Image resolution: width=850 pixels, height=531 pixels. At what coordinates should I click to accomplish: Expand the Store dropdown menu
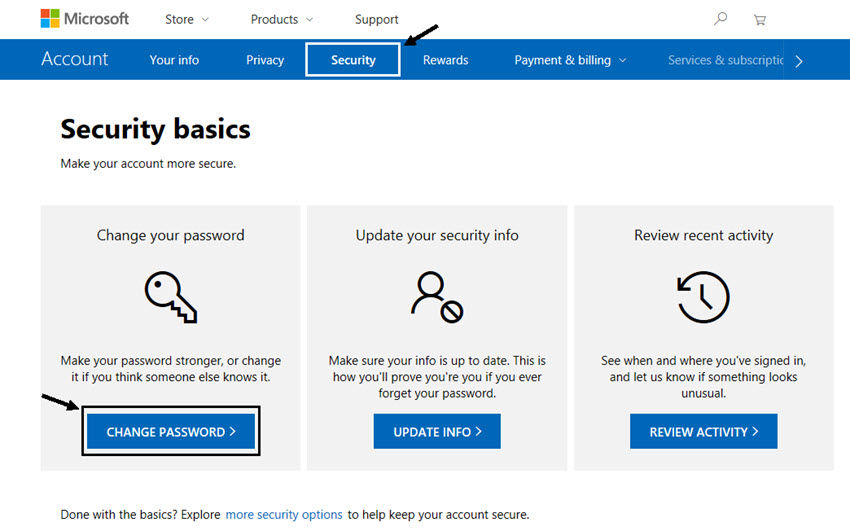(186, 20)
